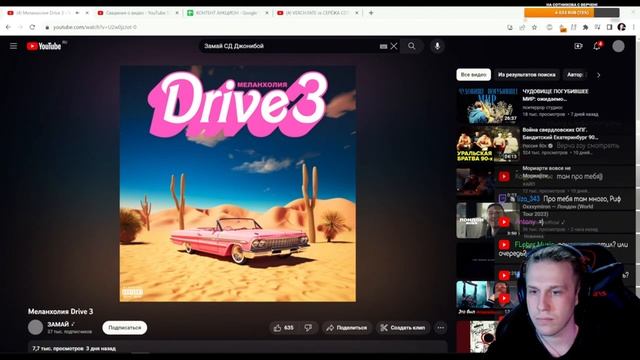Bookmark this page with the star
The width and height of the screenshot is (640, 360).
(534, 27)
